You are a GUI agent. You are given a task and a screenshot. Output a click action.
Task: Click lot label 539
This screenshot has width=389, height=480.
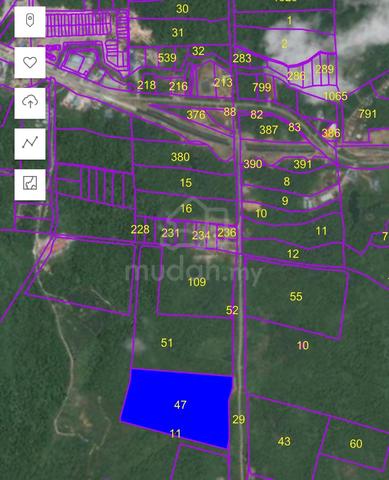tap(167, 58)
